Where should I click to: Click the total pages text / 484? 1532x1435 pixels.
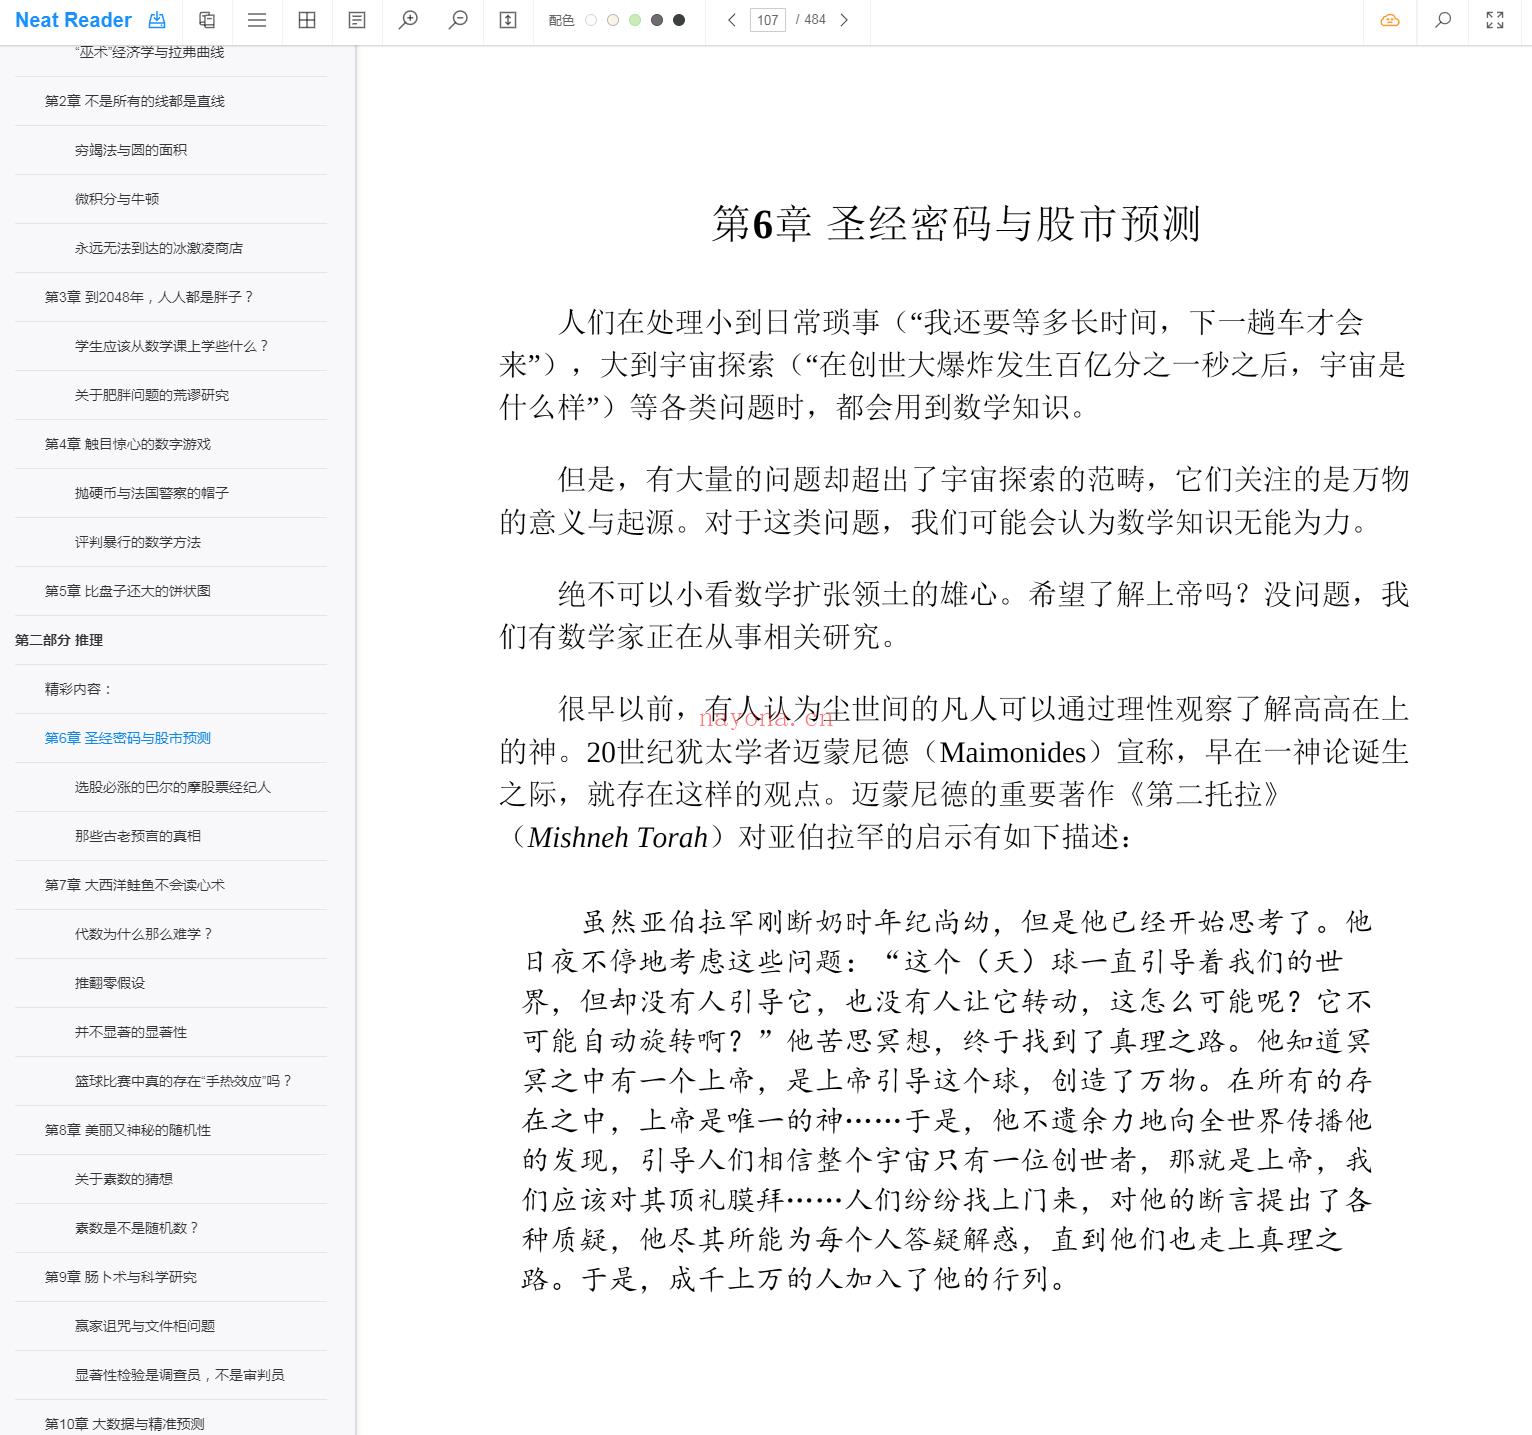811,20
